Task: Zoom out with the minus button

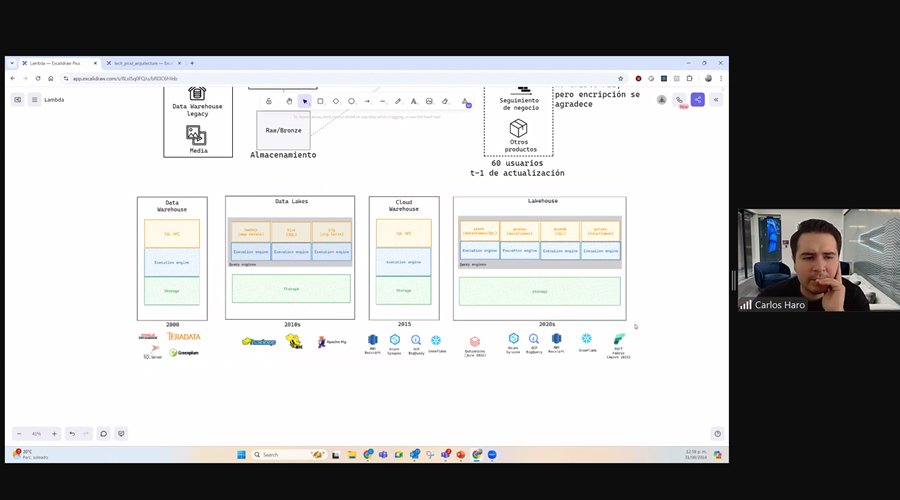Action: tap(19, 434)
